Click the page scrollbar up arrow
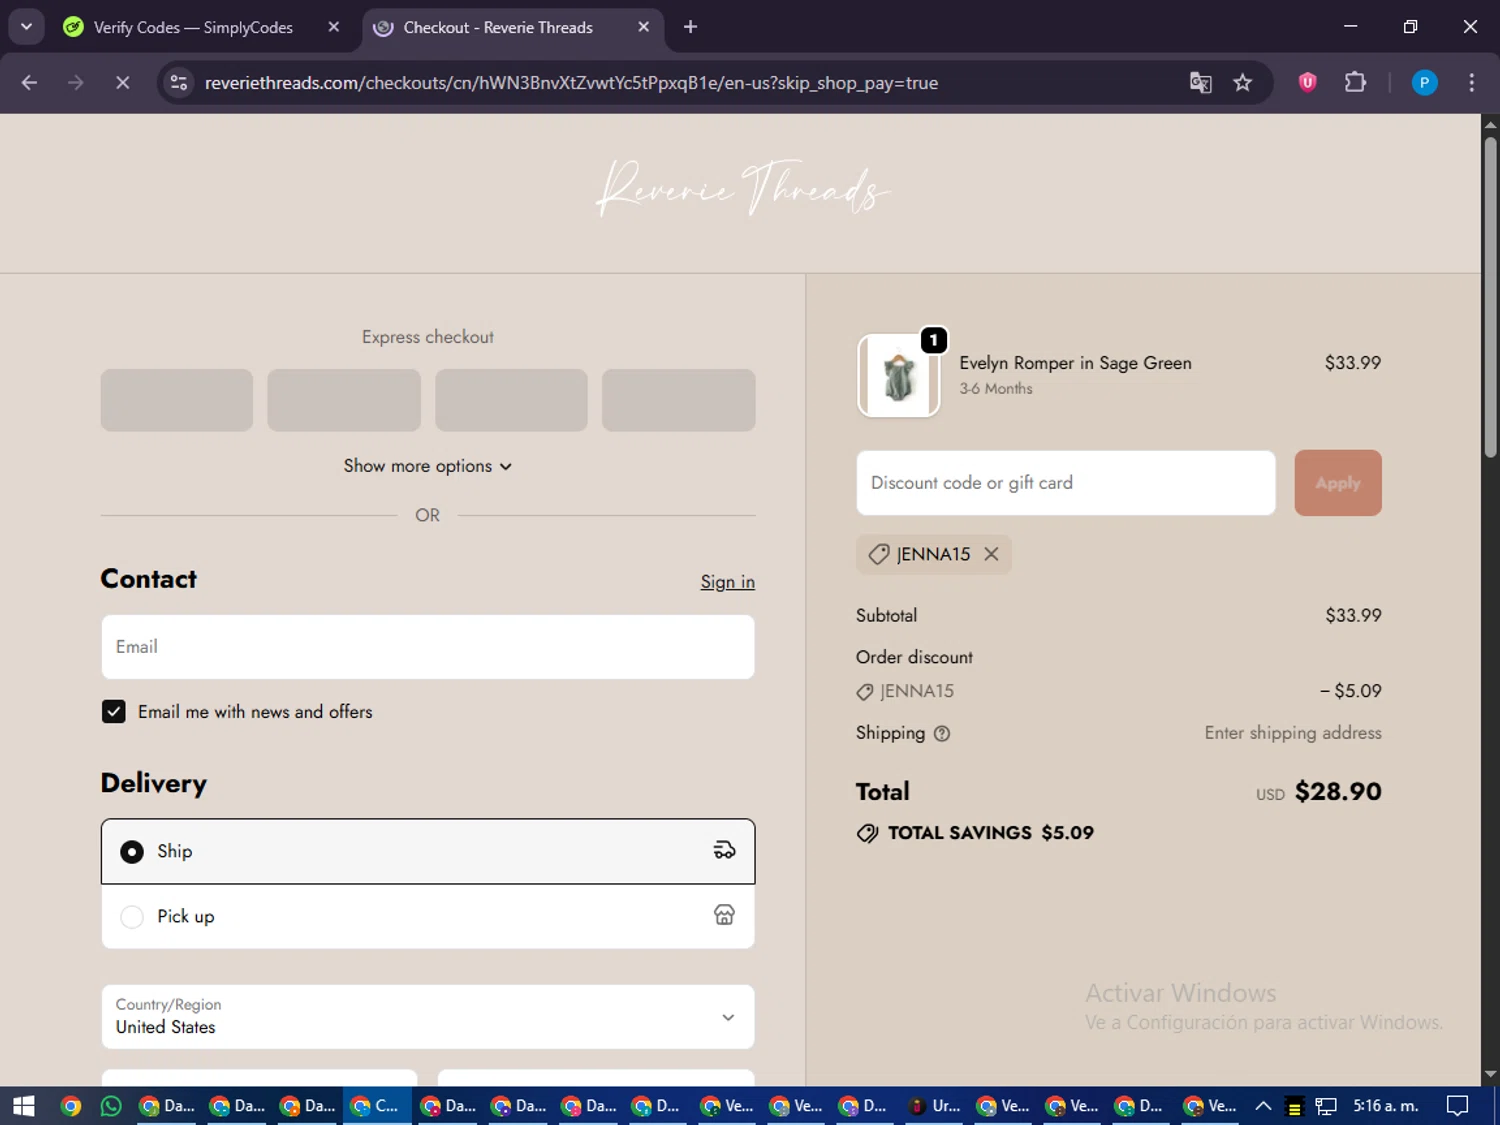Screen dimensions: 1500x1125 (x=1490, y=125)
